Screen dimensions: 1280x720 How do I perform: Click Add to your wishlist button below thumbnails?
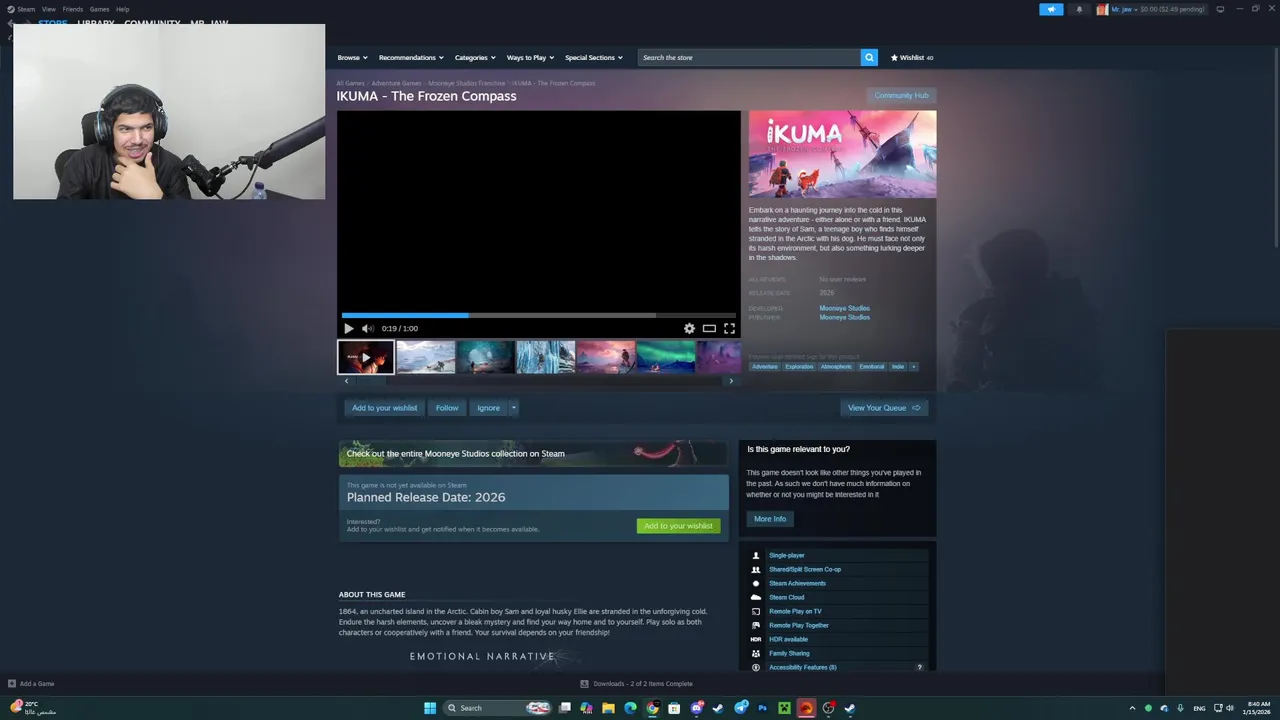(x=384, y=408)
